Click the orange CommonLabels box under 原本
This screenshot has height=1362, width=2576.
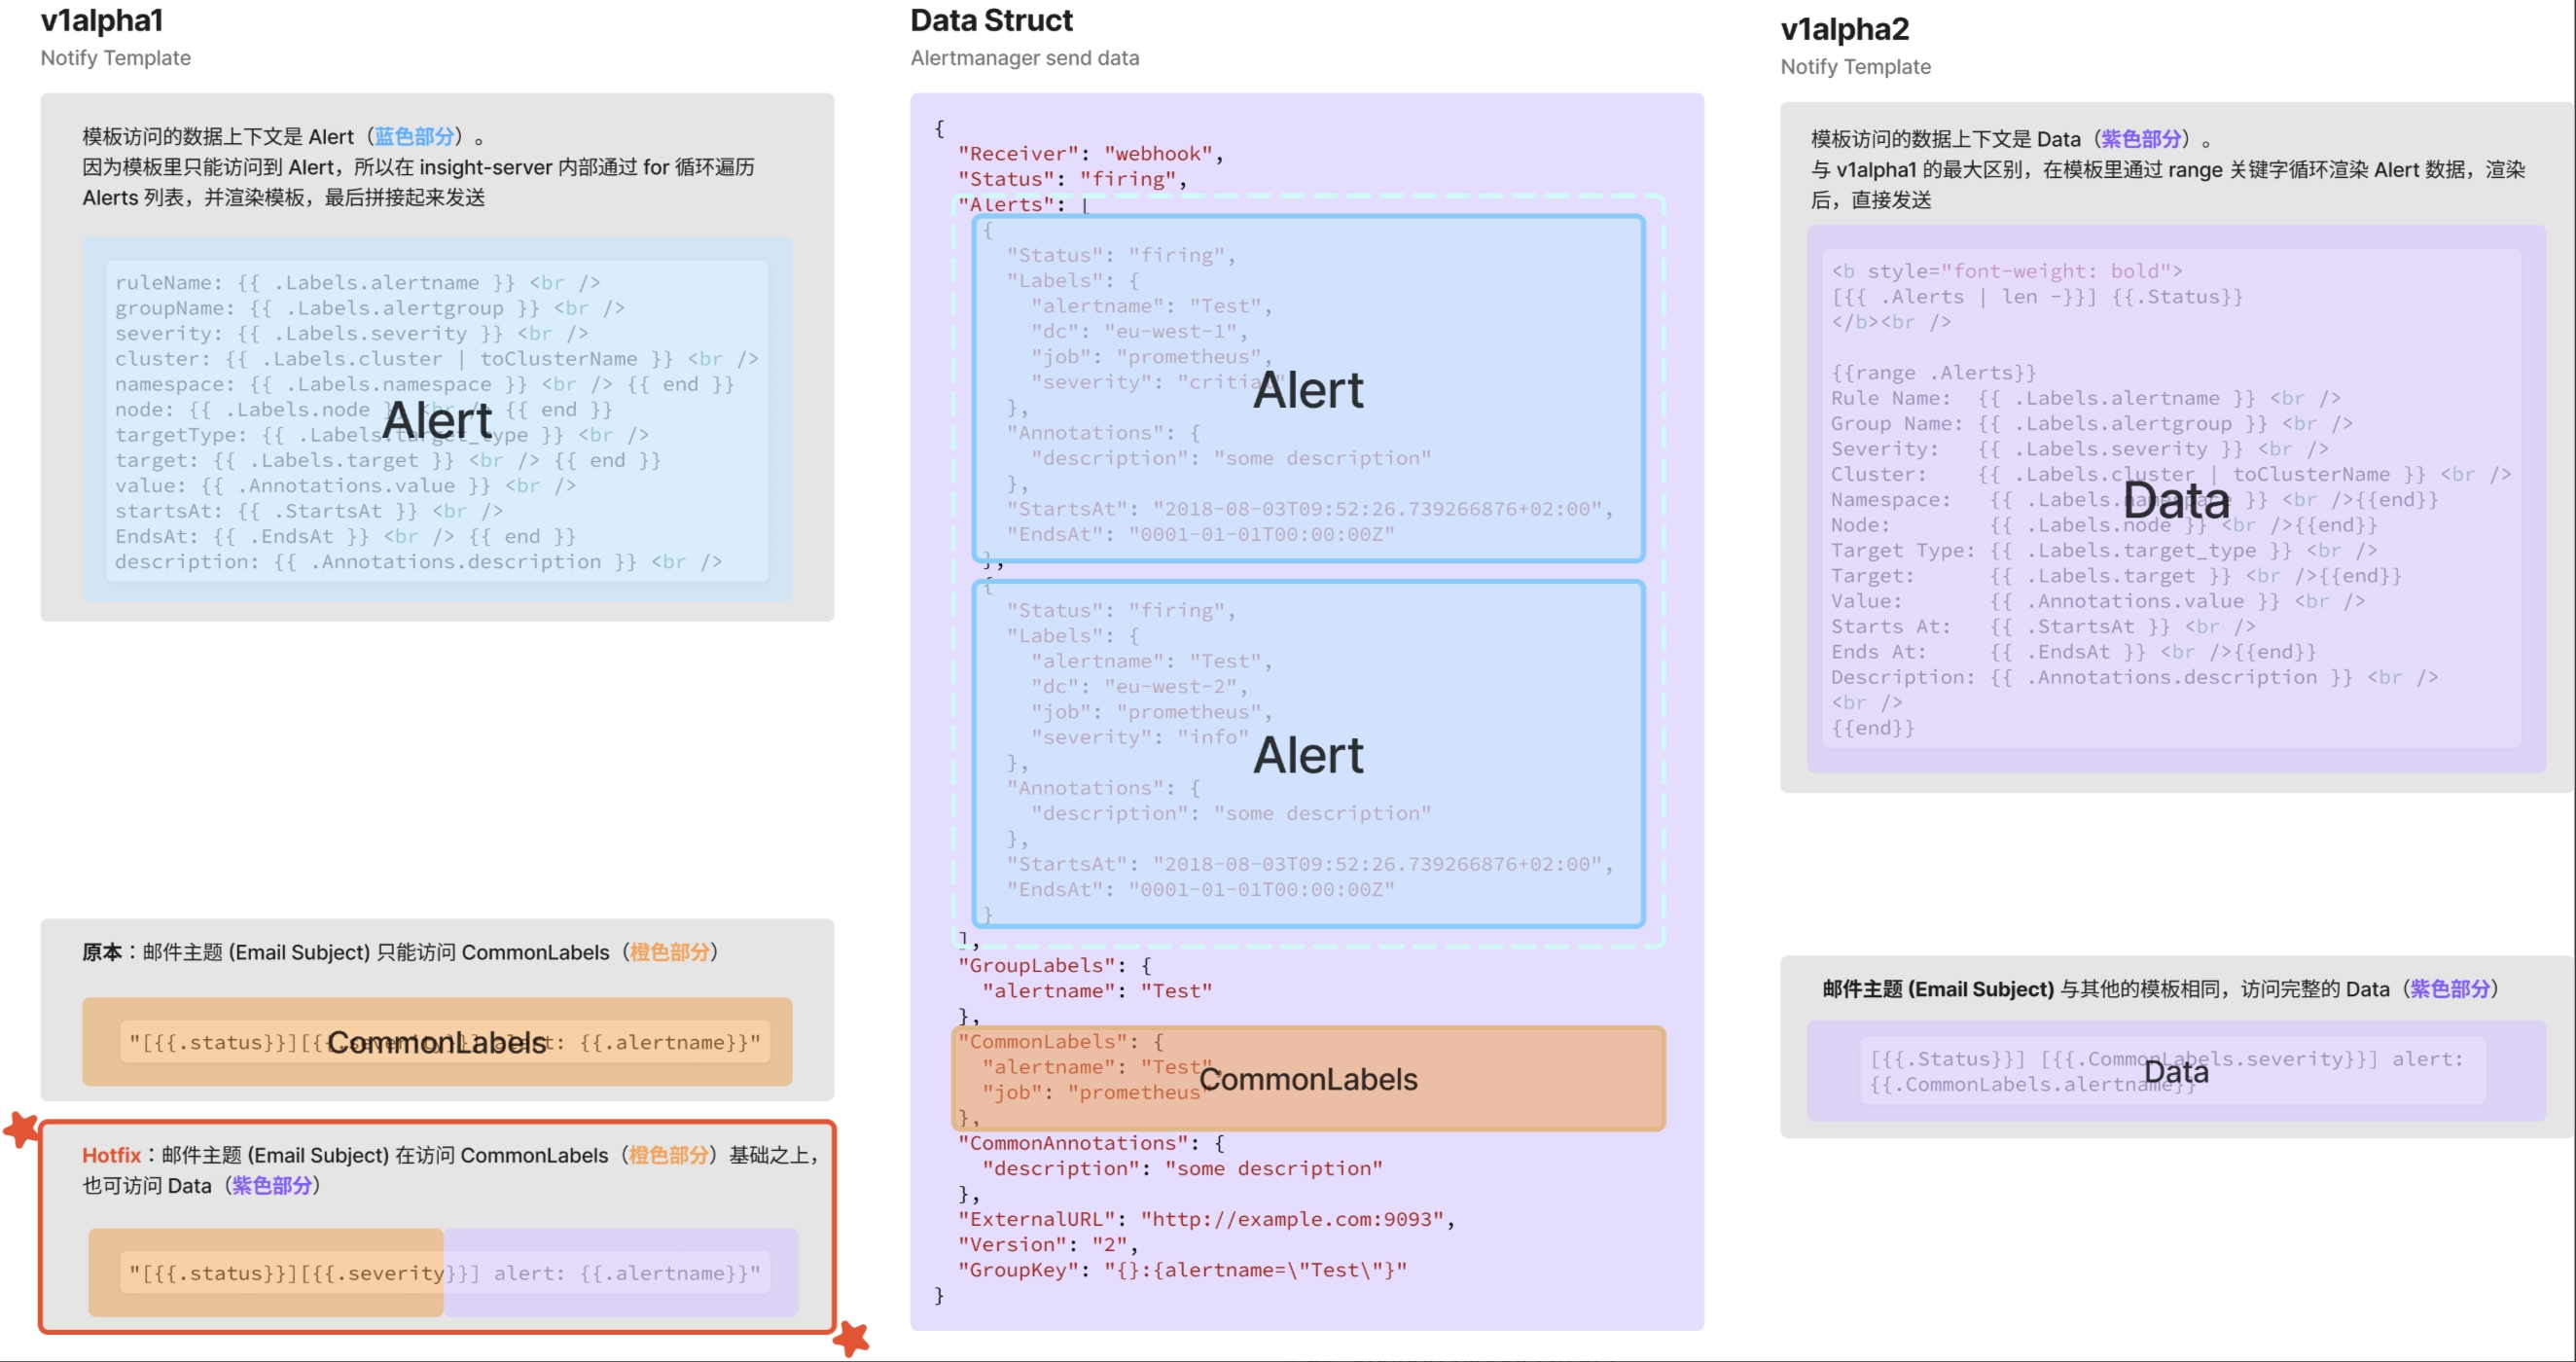pos(436,1042)
